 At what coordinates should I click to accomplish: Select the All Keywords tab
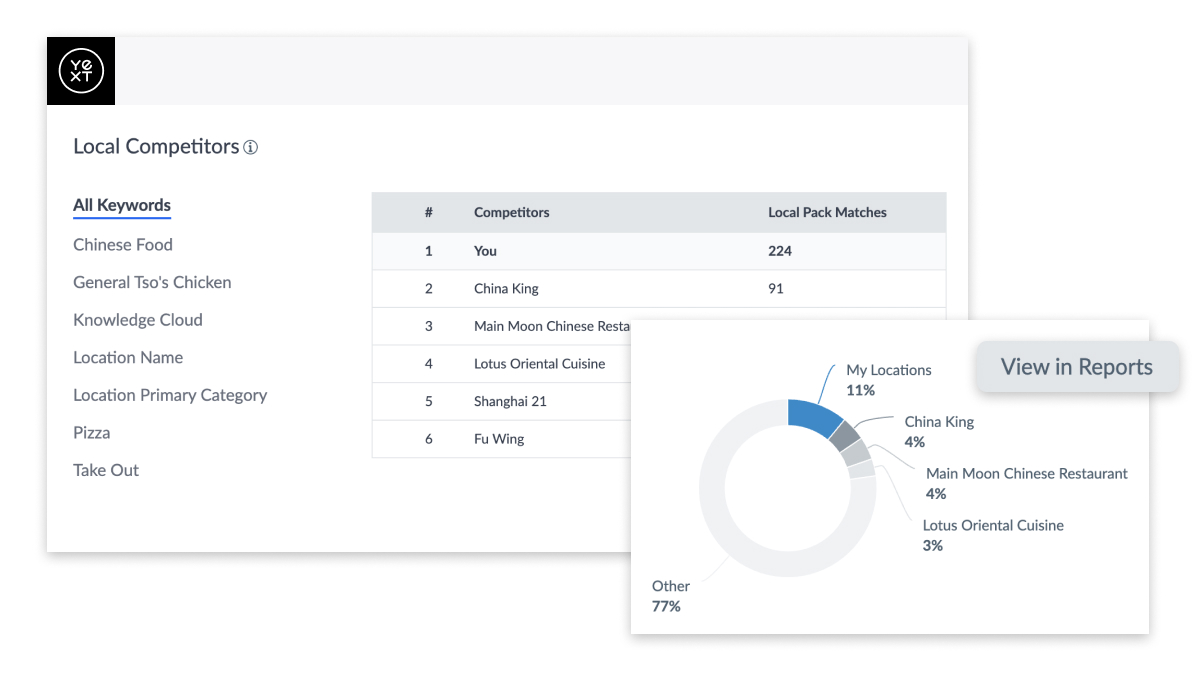coord(122,206)
